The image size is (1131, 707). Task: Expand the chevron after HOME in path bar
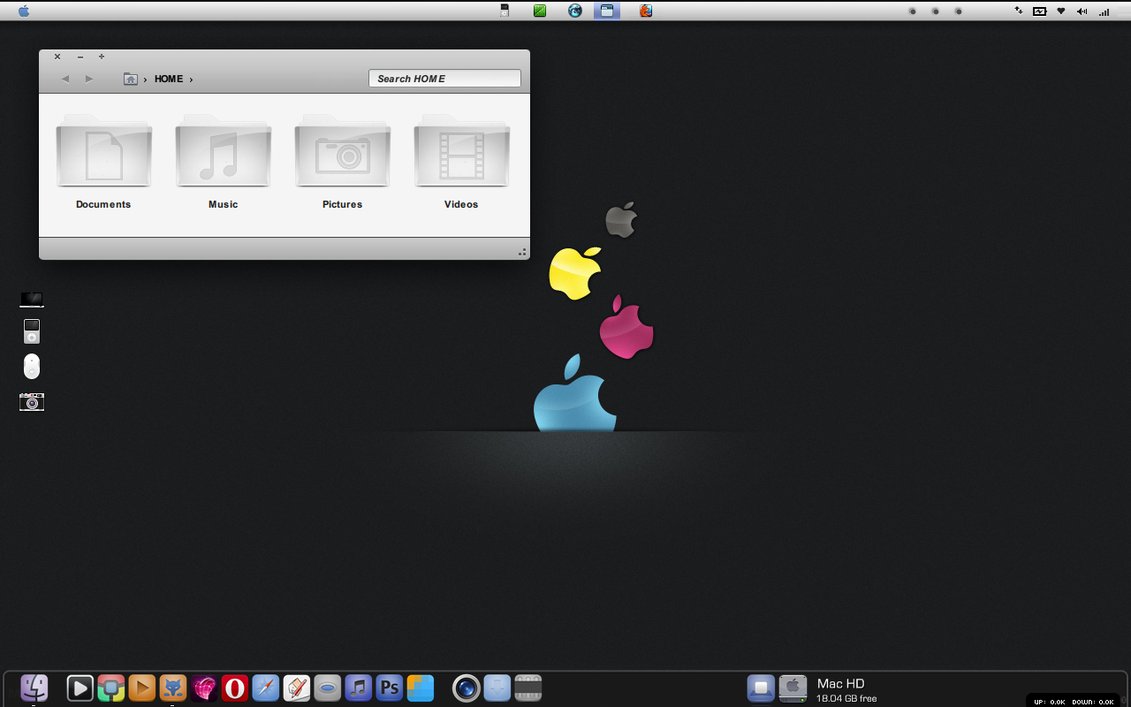click(191, 79)
